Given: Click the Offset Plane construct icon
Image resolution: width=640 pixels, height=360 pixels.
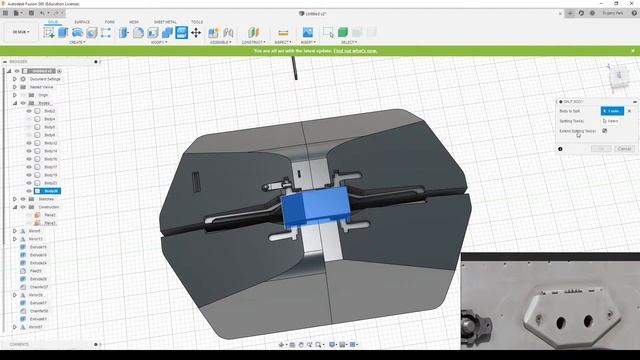Looking at the screenshot, I should (x=253, y=33).
